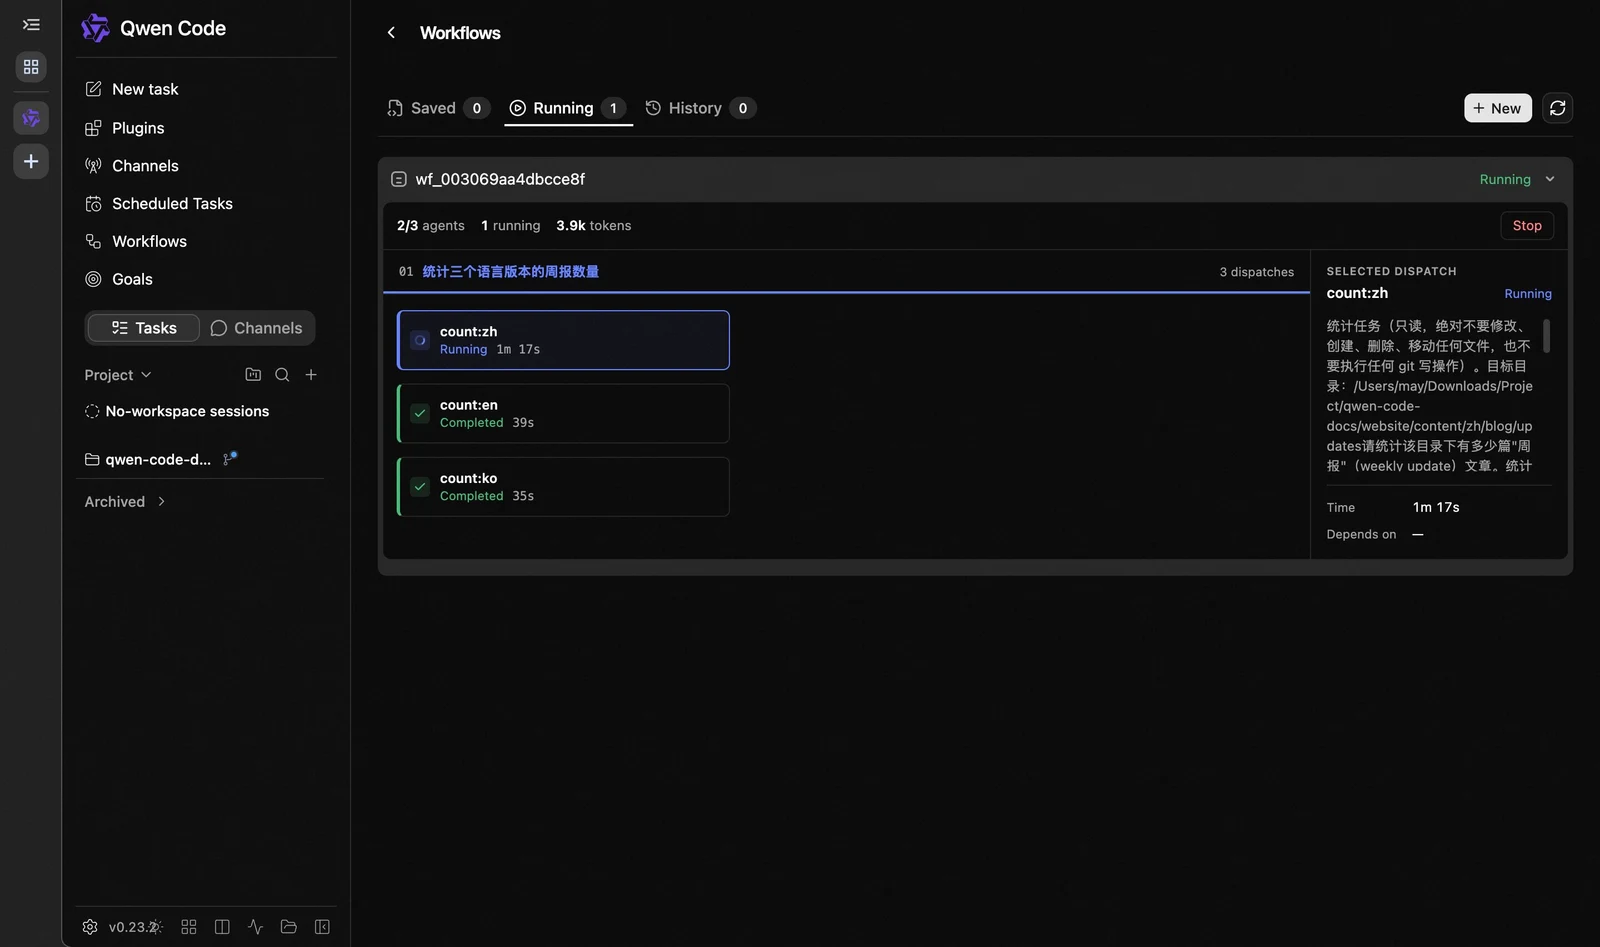This screenshot has height=947, width=1600.
Task: Stop the running workflow
Action: pyautogui.click(x=1527, y=226)
